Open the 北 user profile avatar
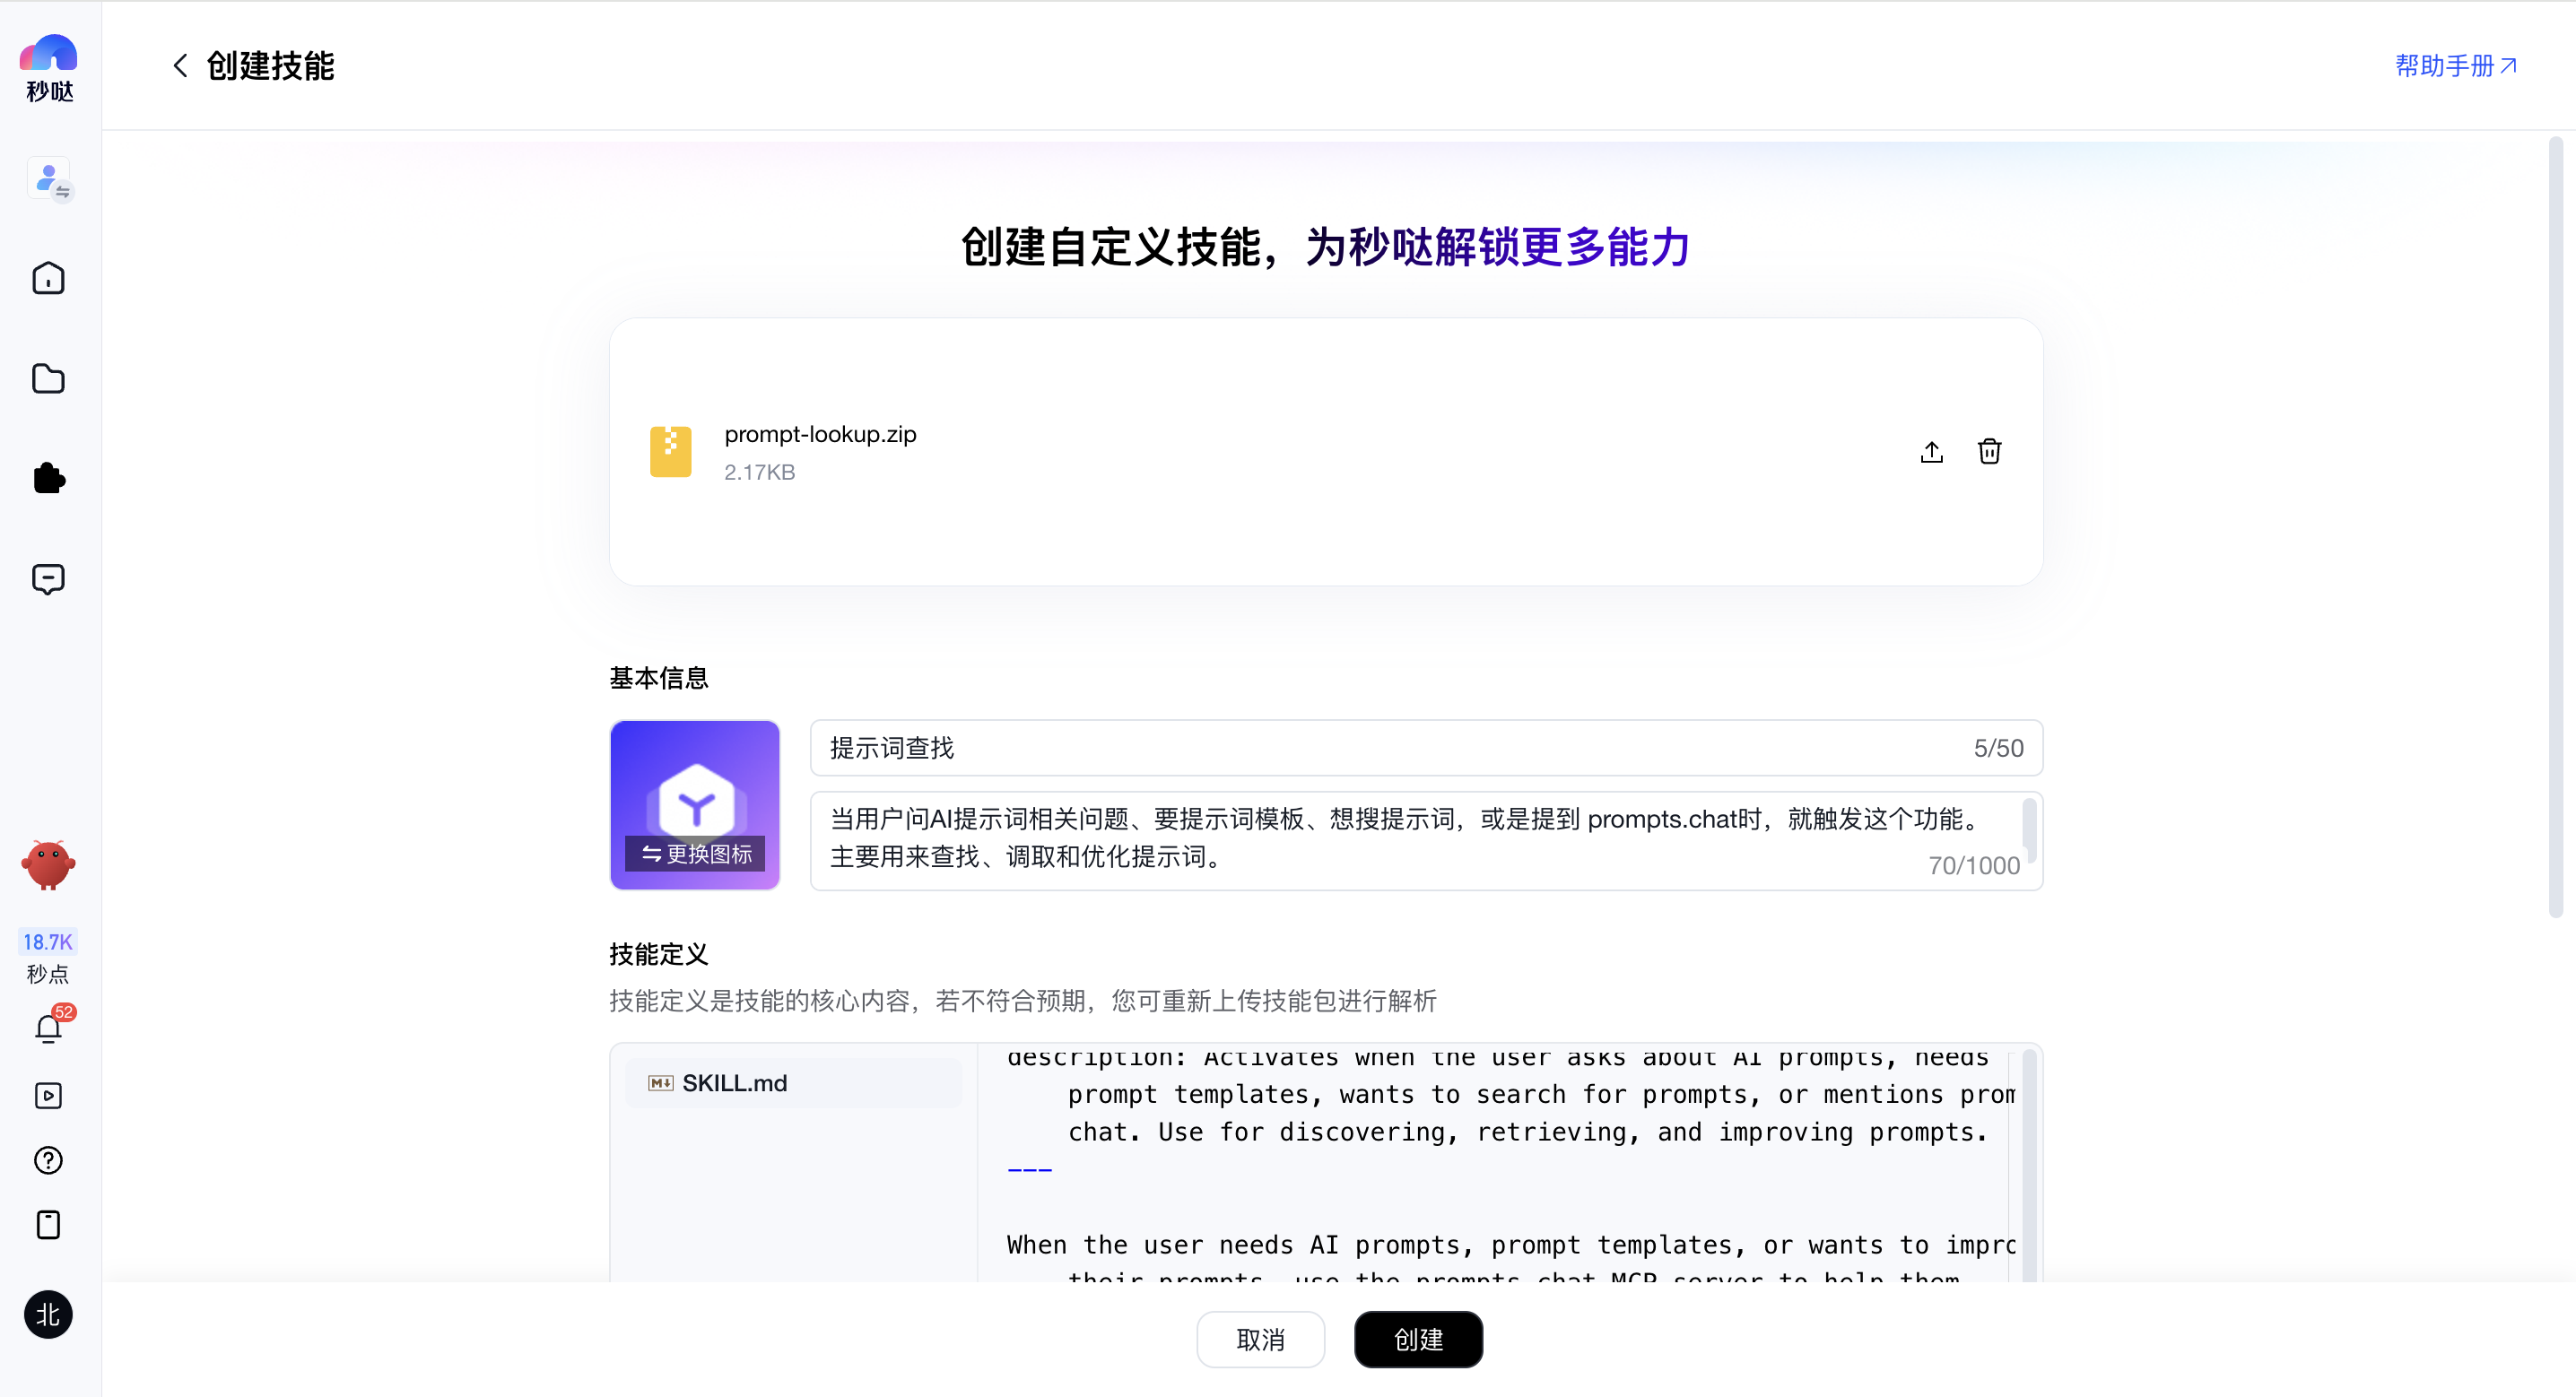Image resolution: width=2576 pixels, height=1397 pixels. (48, 1314)
